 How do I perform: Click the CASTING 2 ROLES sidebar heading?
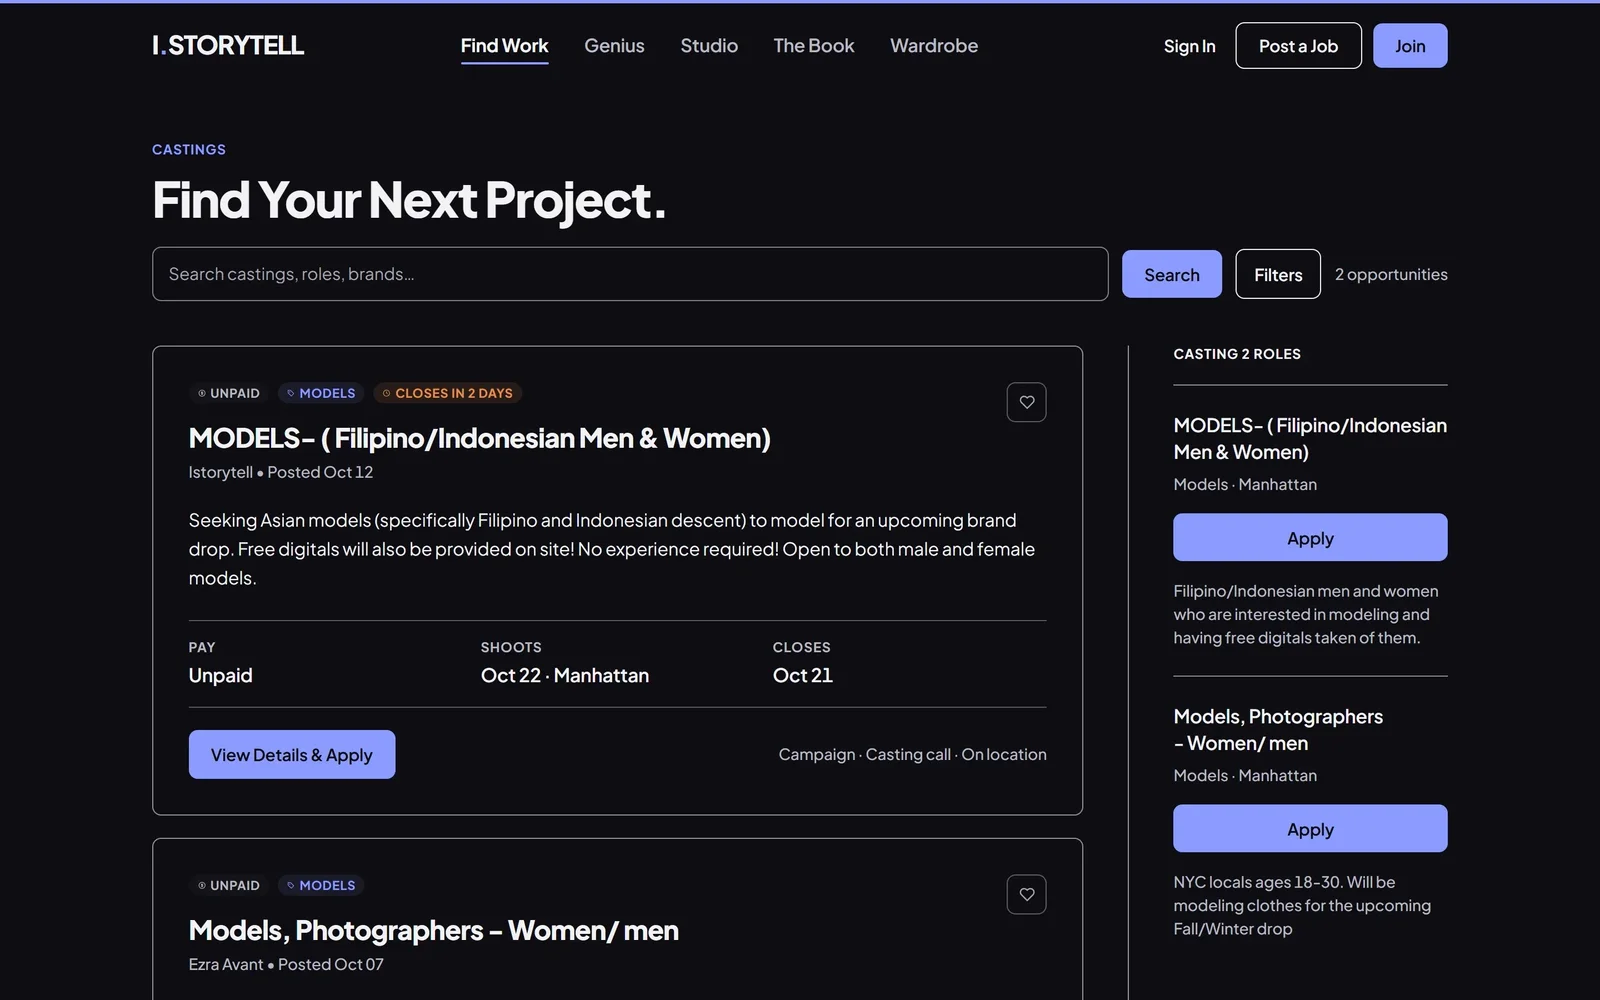1237,354
